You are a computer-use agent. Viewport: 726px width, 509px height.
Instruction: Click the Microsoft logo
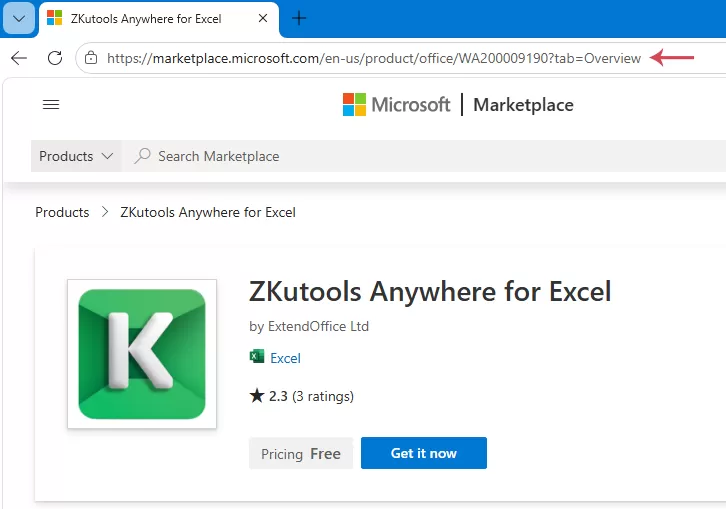click(x=396, y=105)
